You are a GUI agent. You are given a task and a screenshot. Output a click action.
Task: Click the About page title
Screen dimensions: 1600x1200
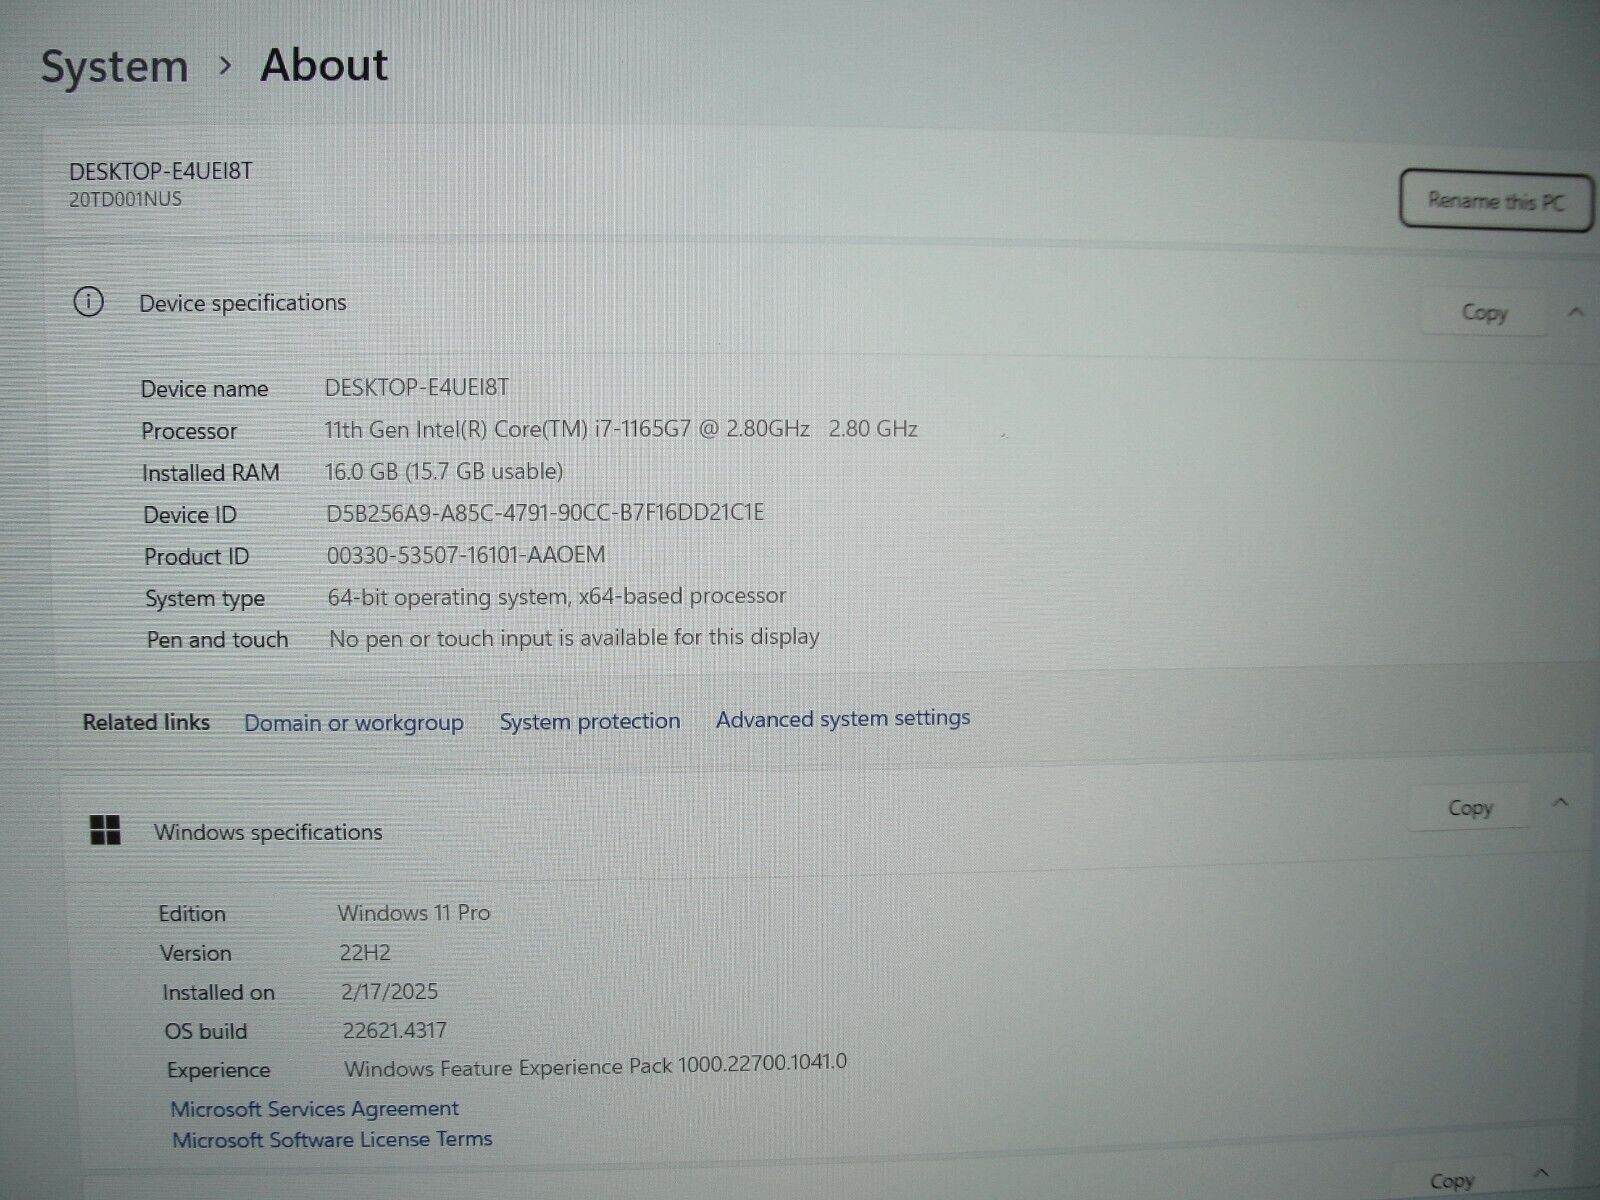pos(324,65)
